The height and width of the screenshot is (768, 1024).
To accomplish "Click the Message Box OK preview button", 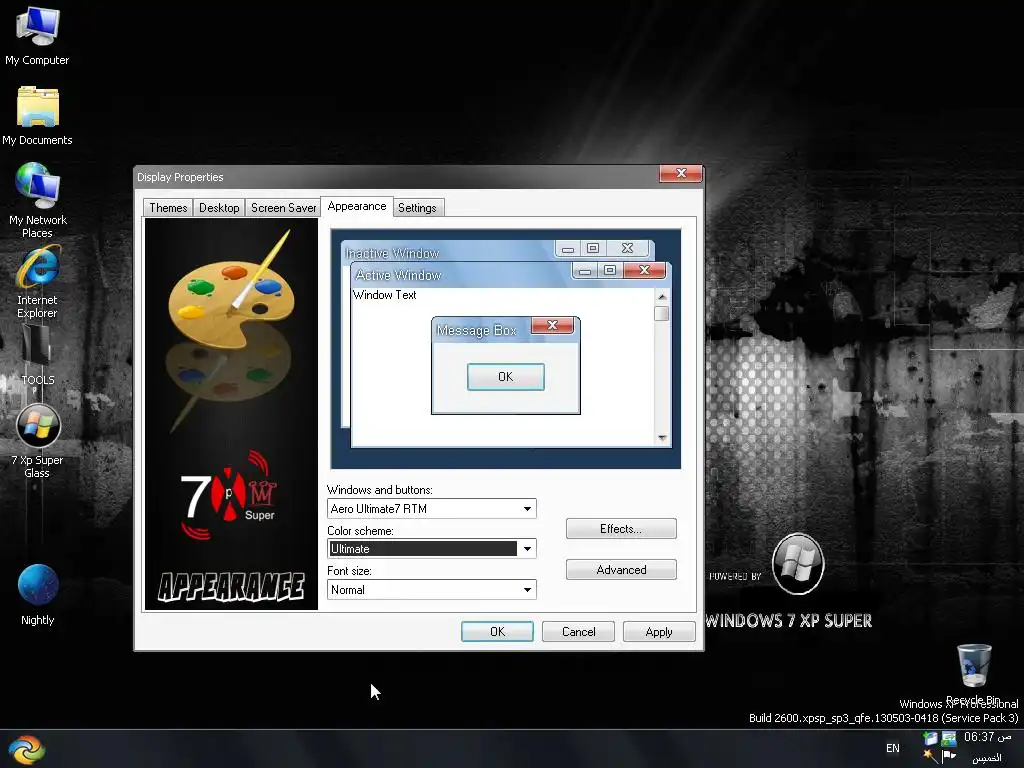I will (505, 377).
